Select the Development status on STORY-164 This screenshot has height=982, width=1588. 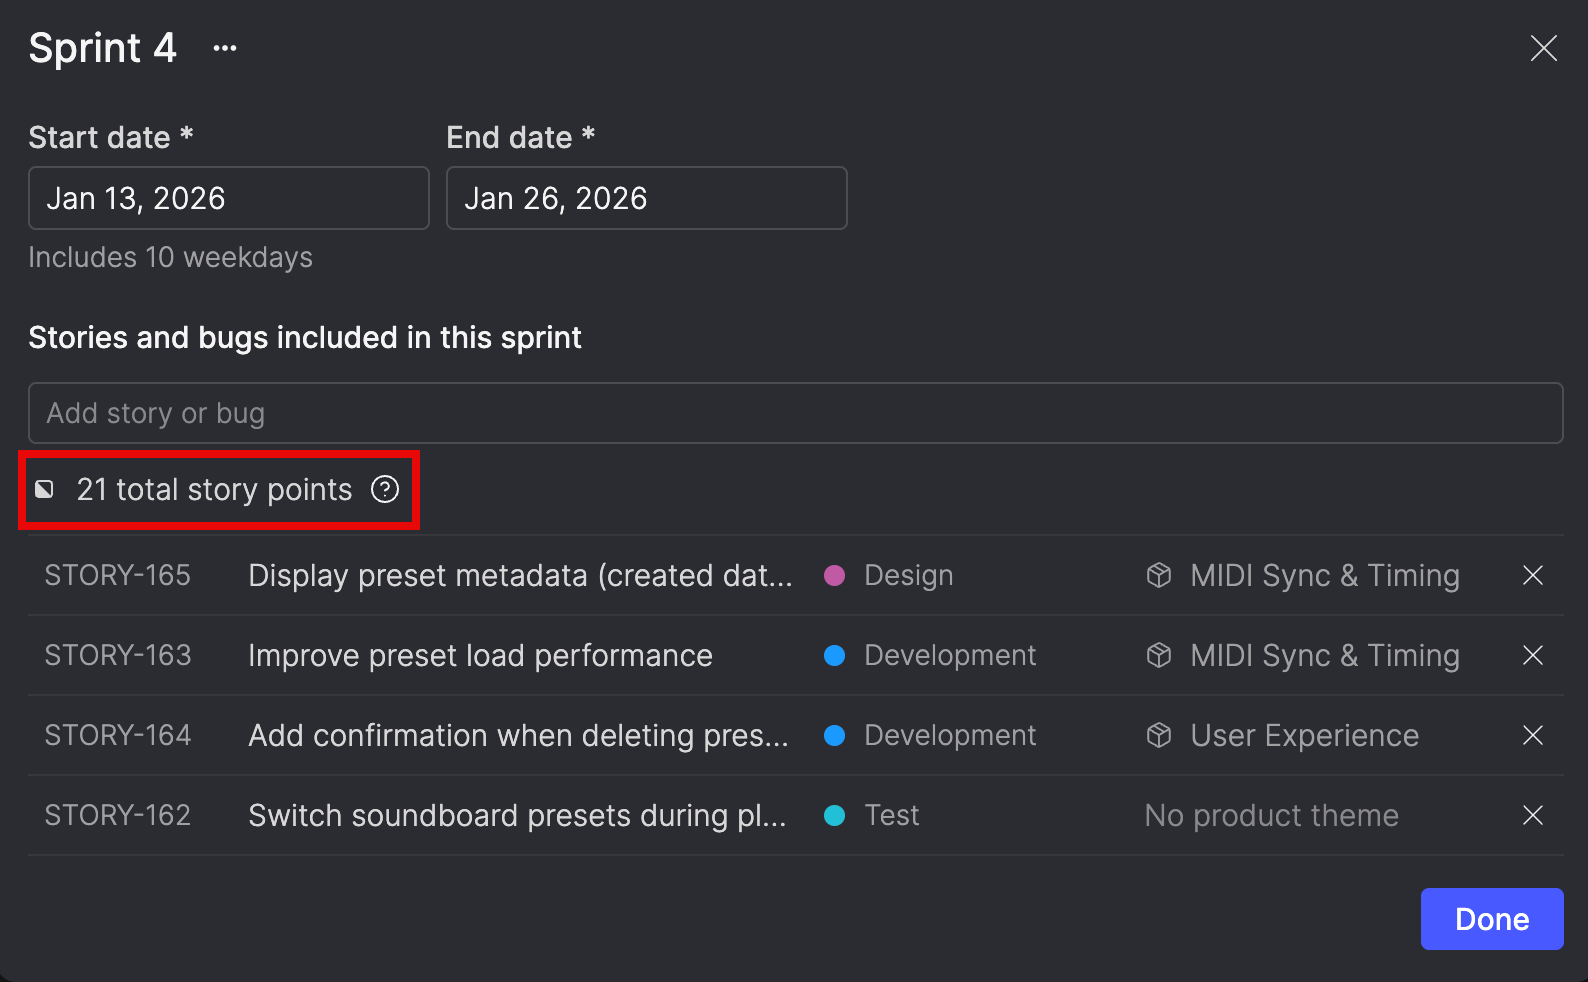coord(949,735)
